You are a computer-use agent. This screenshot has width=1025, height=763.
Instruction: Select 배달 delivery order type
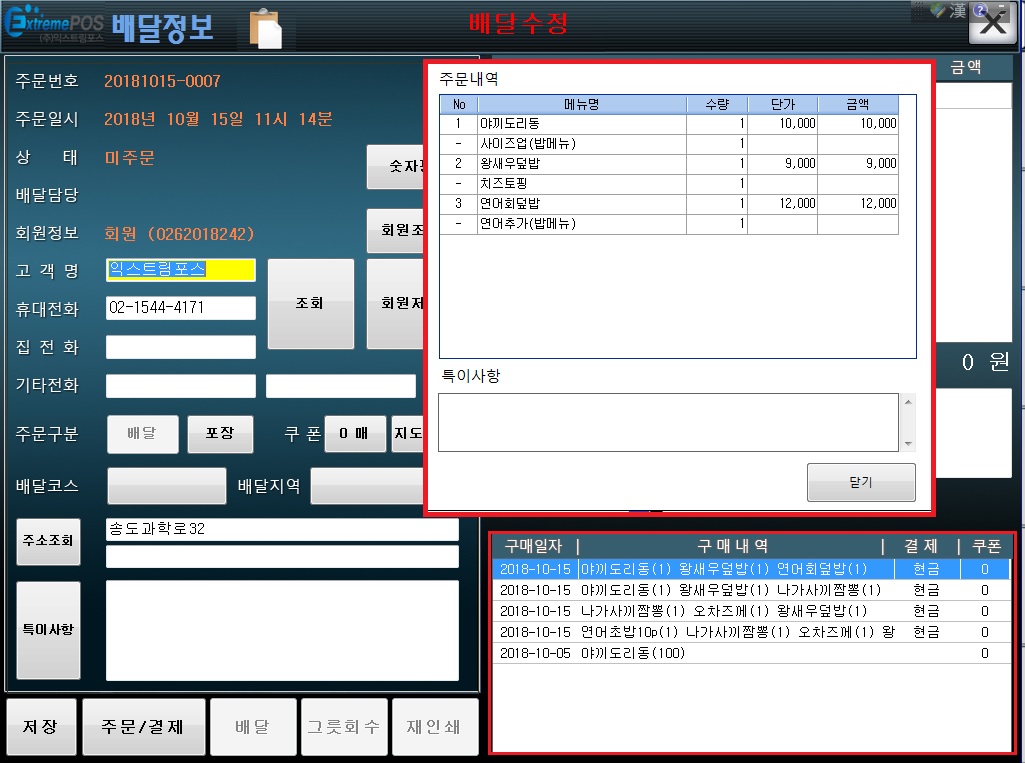point(143,434)
